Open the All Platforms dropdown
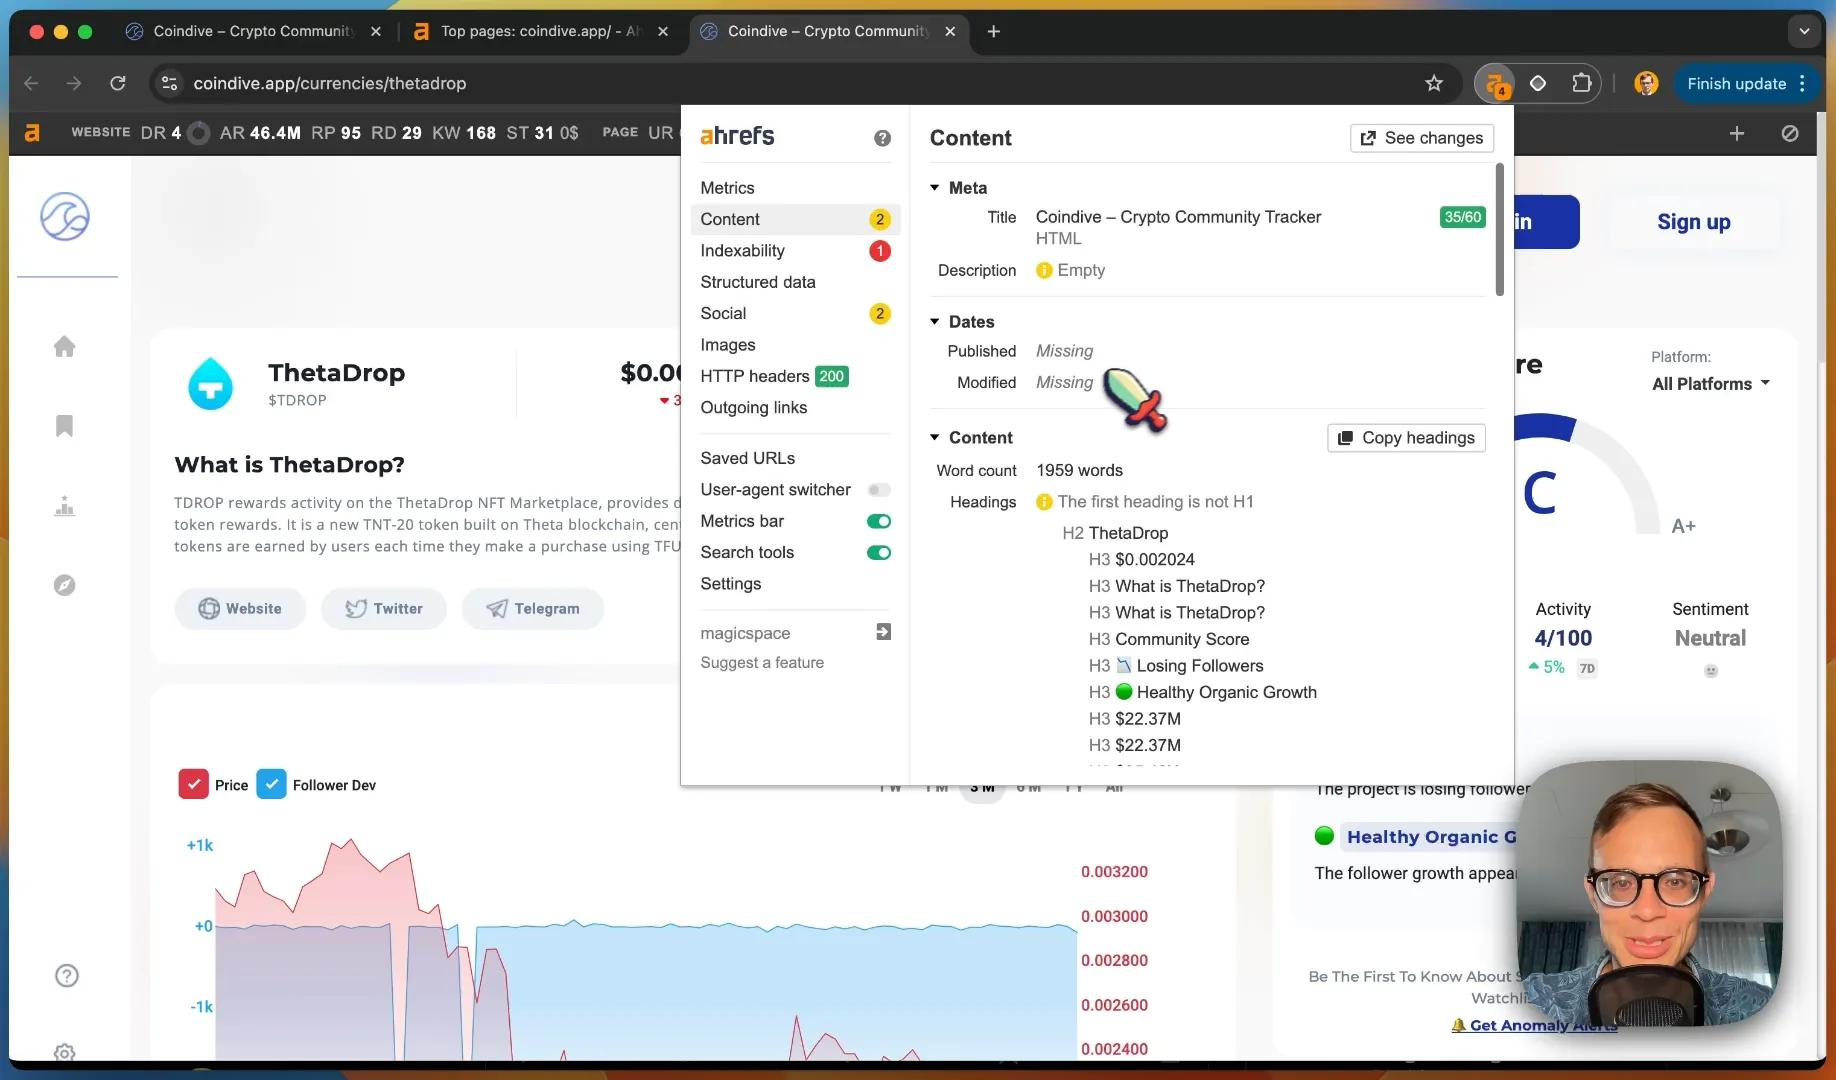 tap(1710, 384)
